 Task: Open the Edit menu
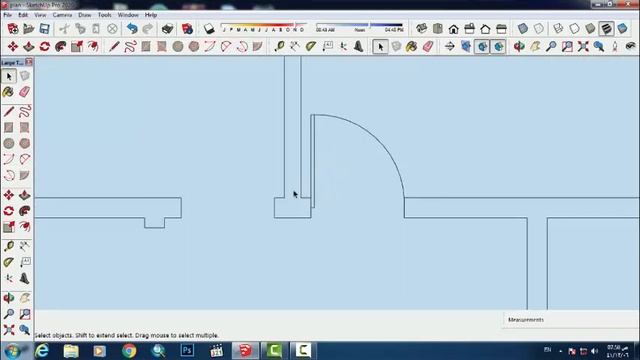[23, 15]
